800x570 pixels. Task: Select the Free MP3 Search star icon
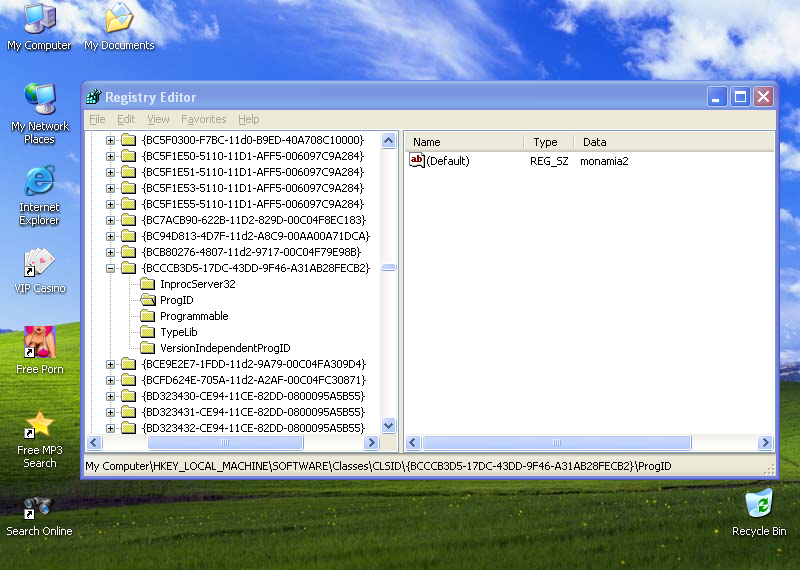point(39,424)
